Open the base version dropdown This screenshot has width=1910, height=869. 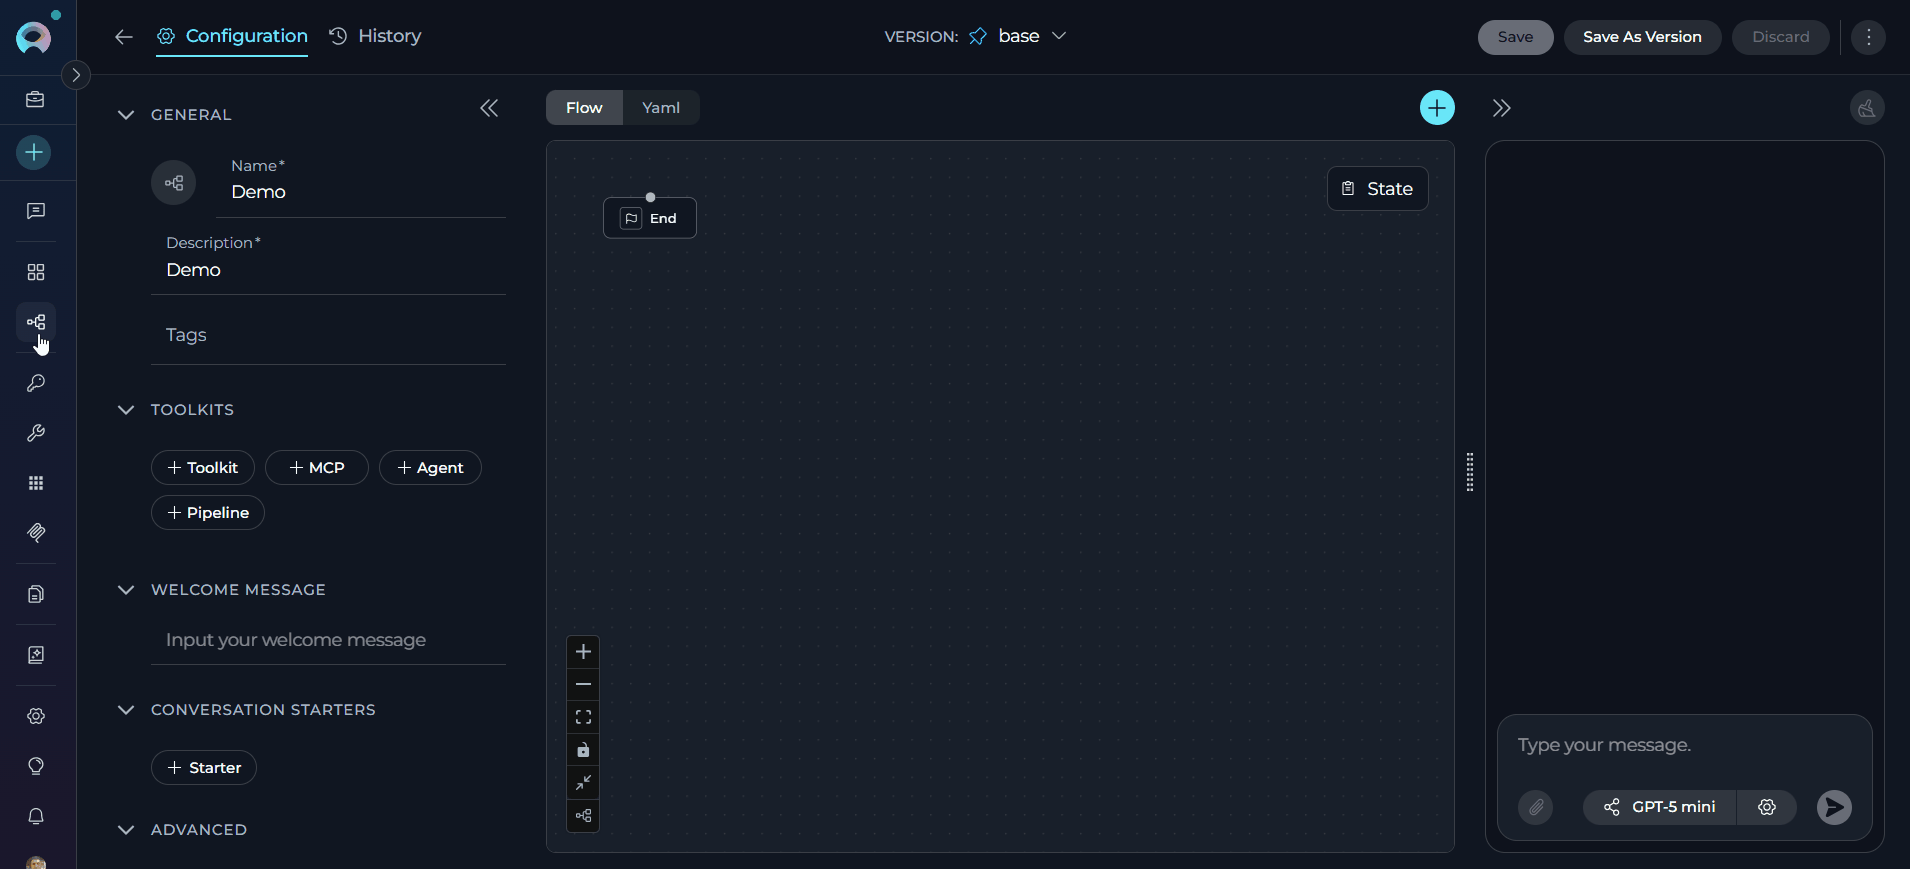[x=1018, y=36]
